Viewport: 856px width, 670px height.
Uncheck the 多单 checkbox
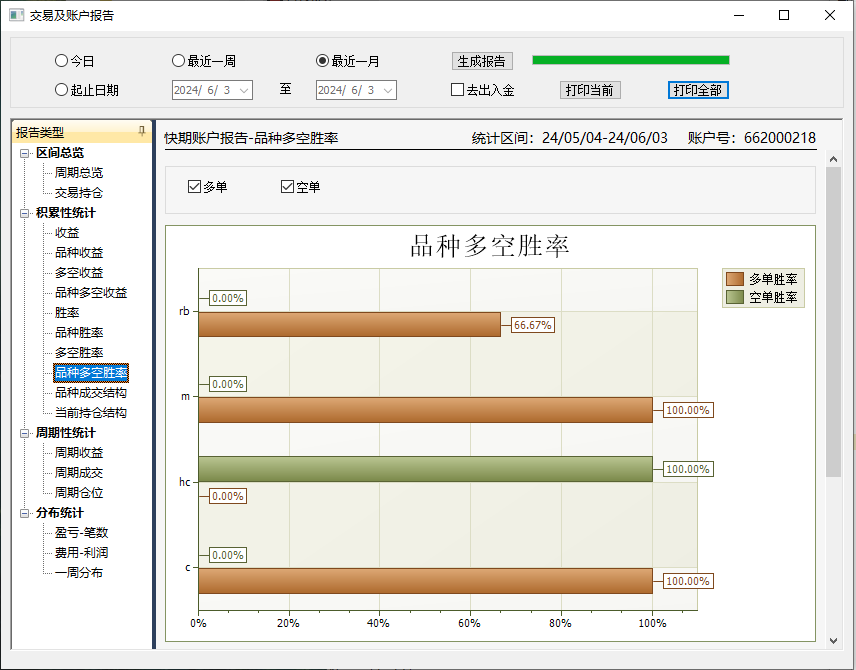pyautogui.click(x=195, y=187)
